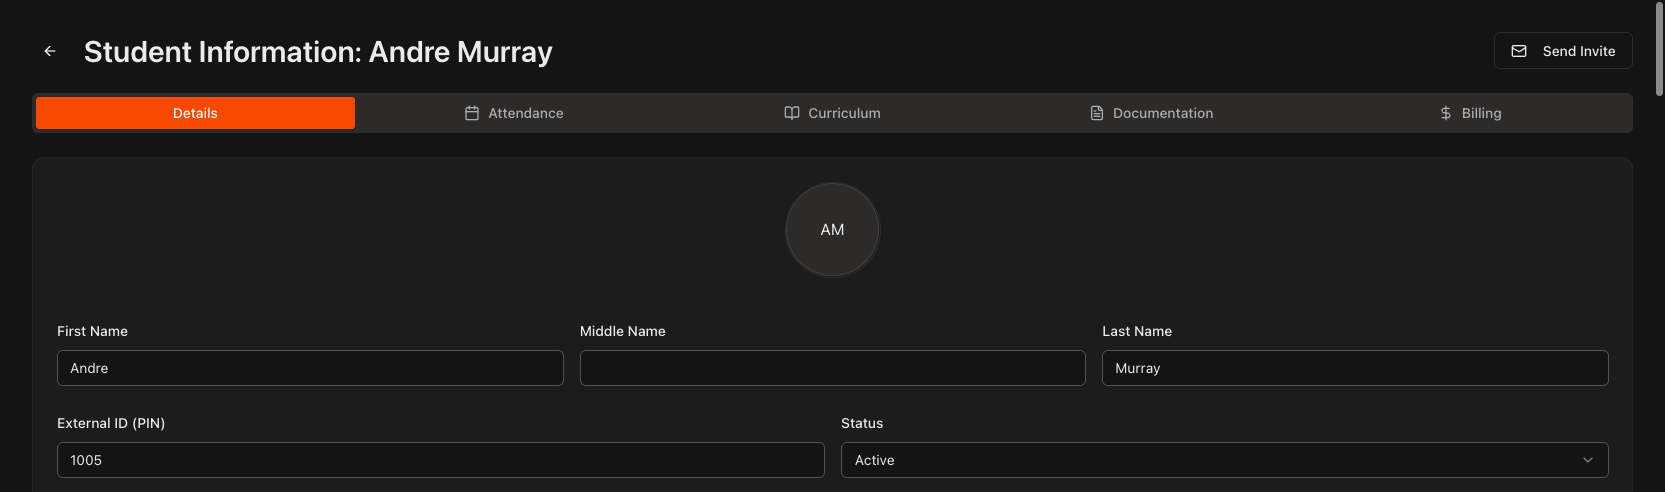Click the calendar icon on Attendance tab
This screenshot has height=492, width=1665.
[472, 113]
